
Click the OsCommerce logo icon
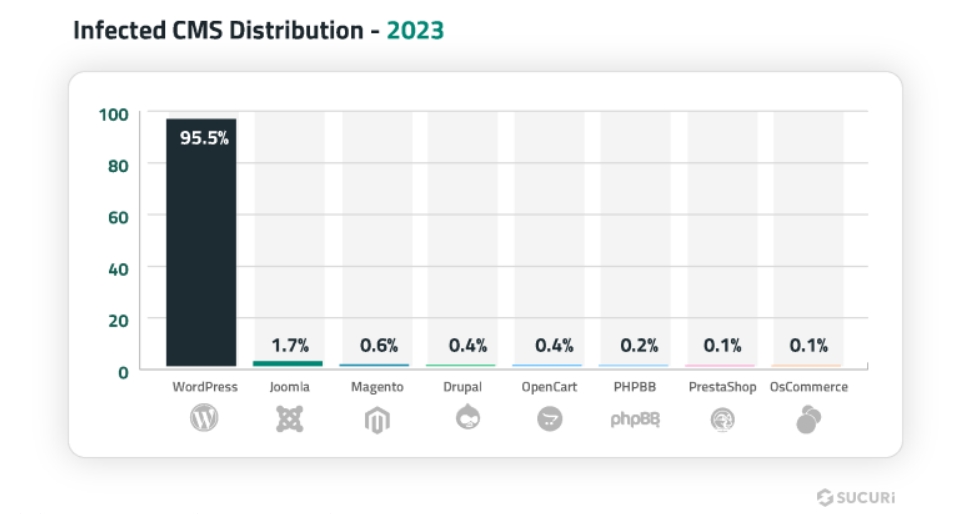tap(808, 420)
